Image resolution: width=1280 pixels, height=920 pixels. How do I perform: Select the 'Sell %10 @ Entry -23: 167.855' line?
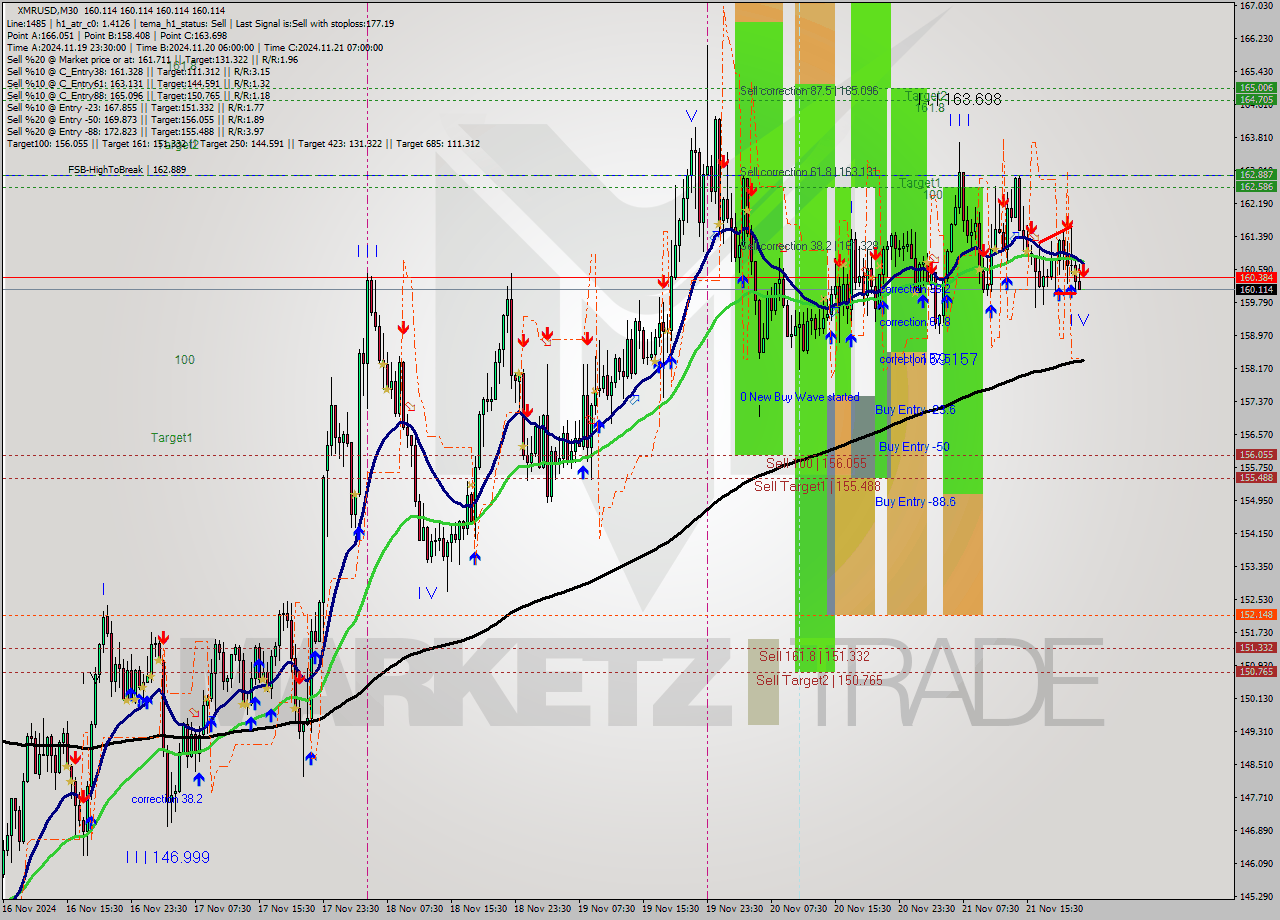tap(135, 107)
